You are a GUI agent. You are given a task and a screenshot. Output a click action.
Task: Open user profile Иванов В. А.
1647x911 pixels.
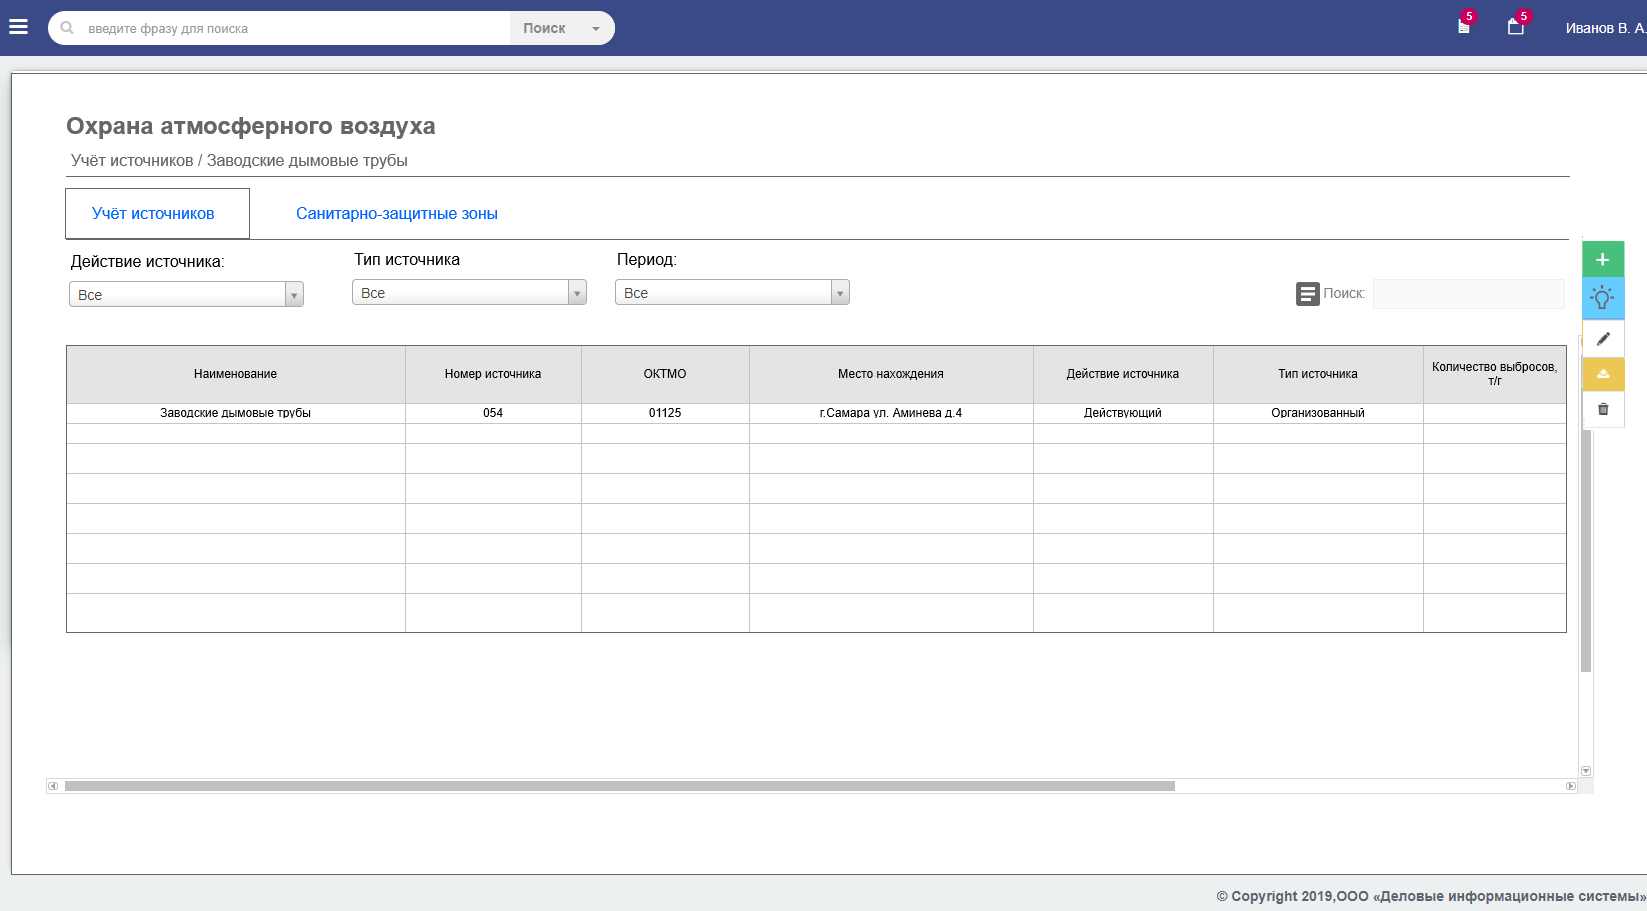(x=1605, y=28)
